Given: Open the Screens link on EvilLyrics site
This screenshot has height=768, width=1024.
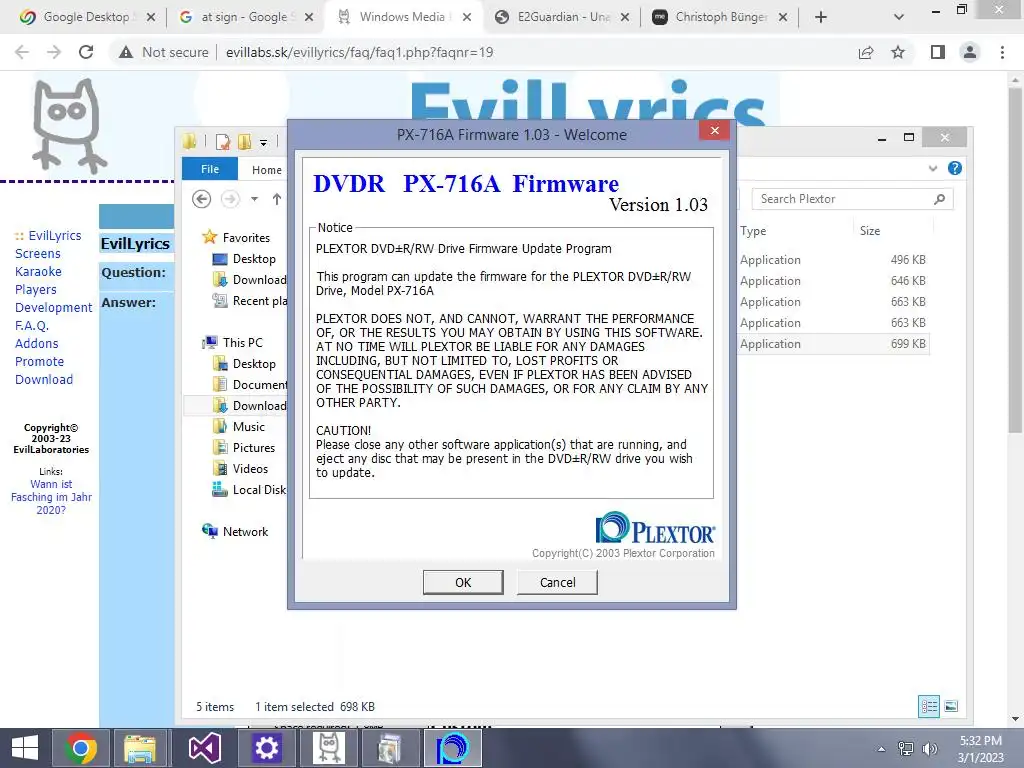Looking at the screenshot, I should click(x=37, y=253).
